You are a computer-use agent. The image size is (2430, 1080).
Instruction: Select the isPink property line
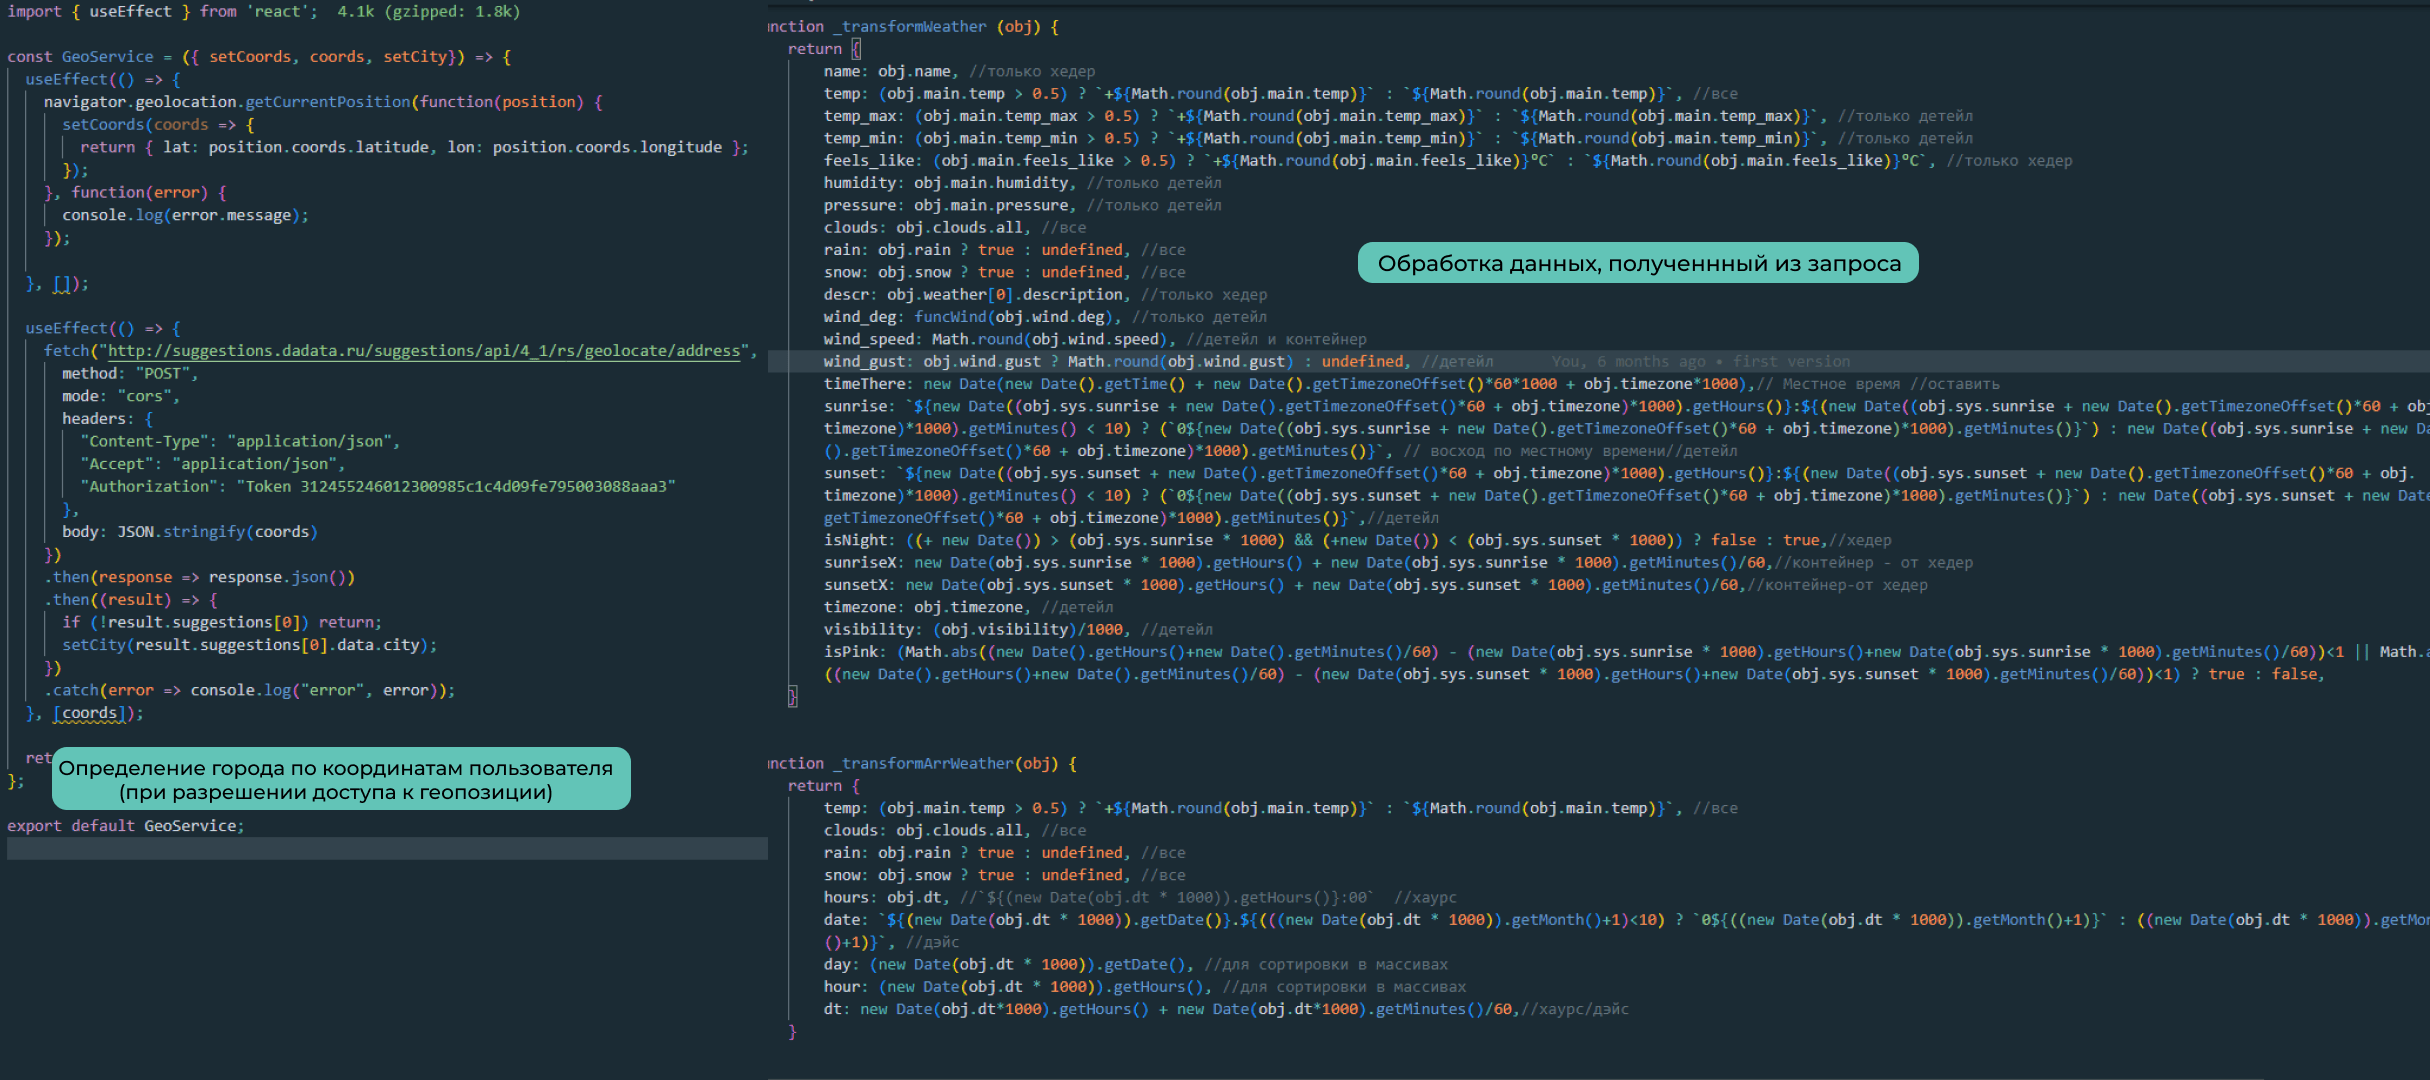[x=1627, y=652]
